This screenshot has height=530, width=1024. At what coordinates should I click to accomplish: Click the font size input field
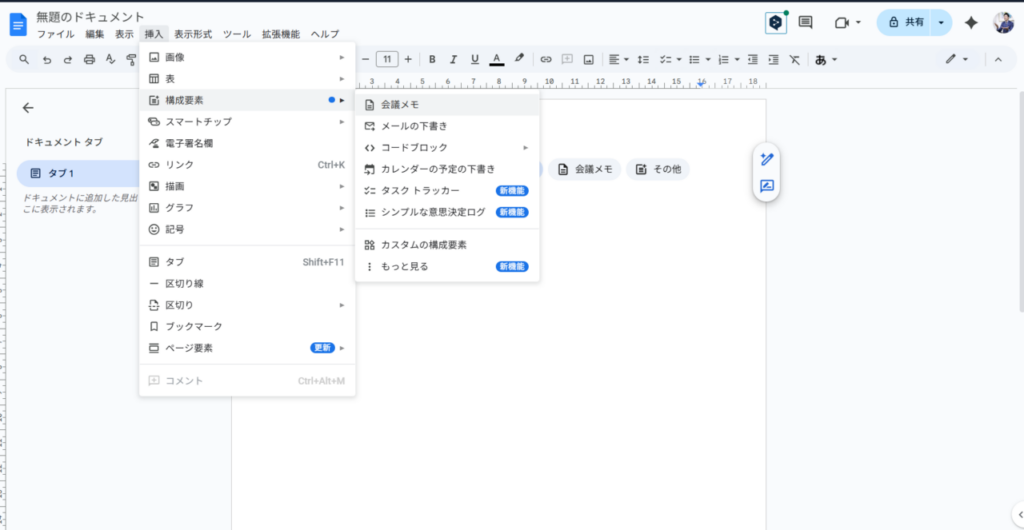pos(386,59)
